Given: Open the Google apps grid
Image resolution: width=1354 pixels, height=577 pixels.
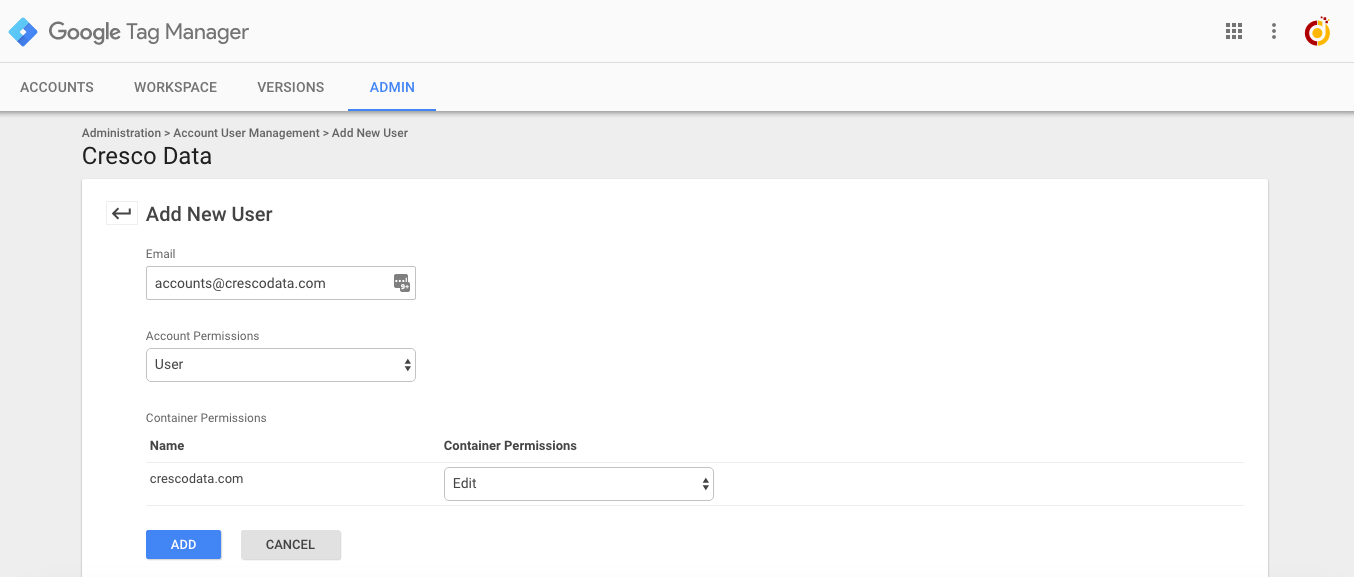Looking at the screenshot, I should (1234, 31).
